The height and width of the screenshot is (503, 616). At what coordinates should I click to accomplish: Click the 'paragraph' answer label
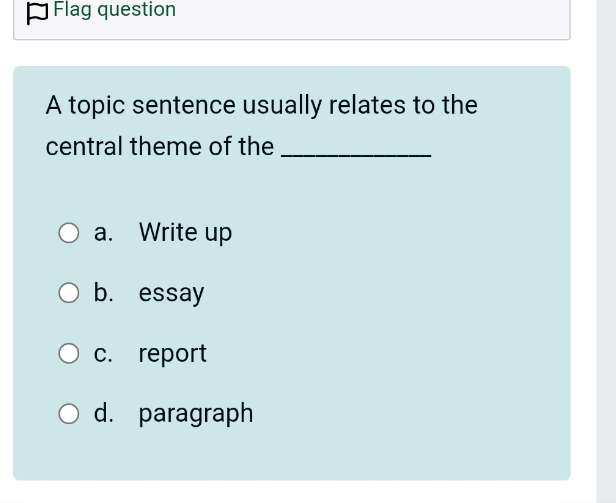(196, 414)
